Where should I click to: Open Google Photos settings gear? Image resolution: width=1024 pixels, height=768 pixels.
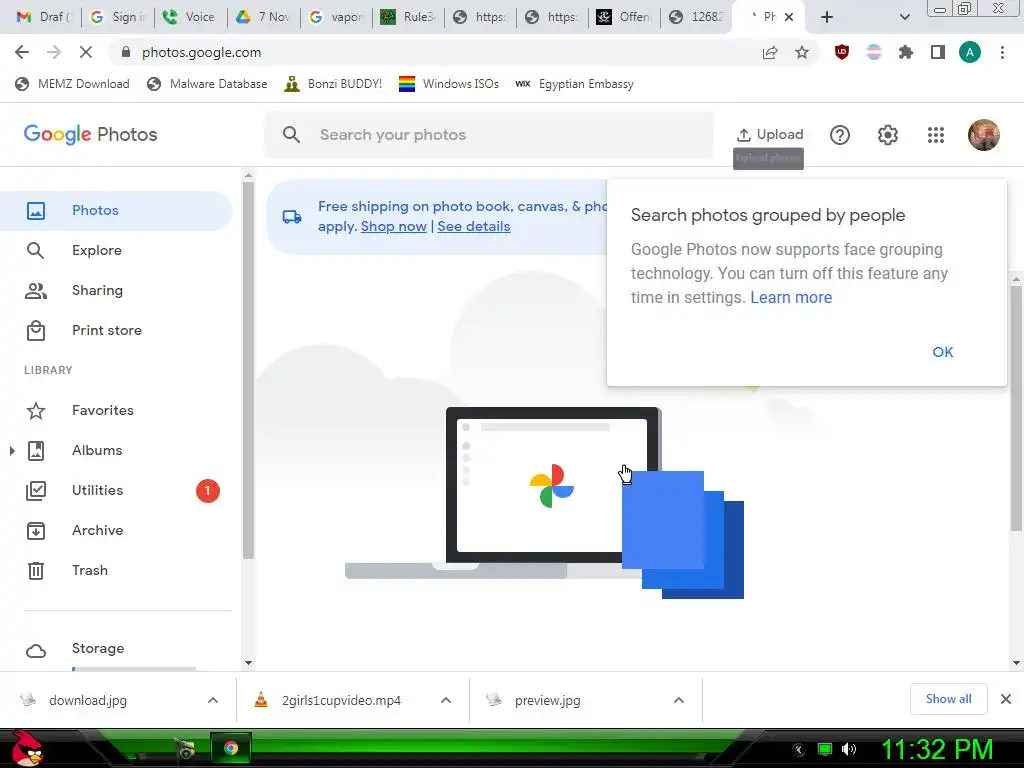(888, 135)
